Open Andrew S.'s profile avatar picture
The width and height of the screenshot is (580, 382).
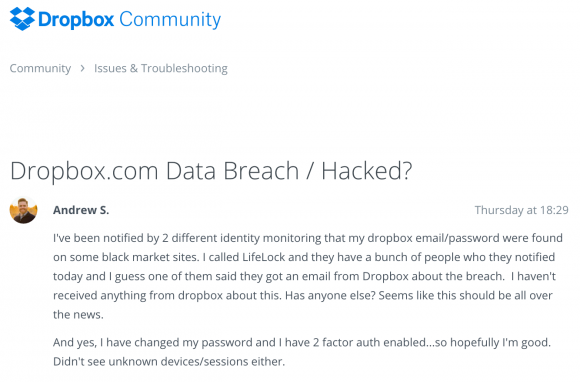tap(23, 210)
